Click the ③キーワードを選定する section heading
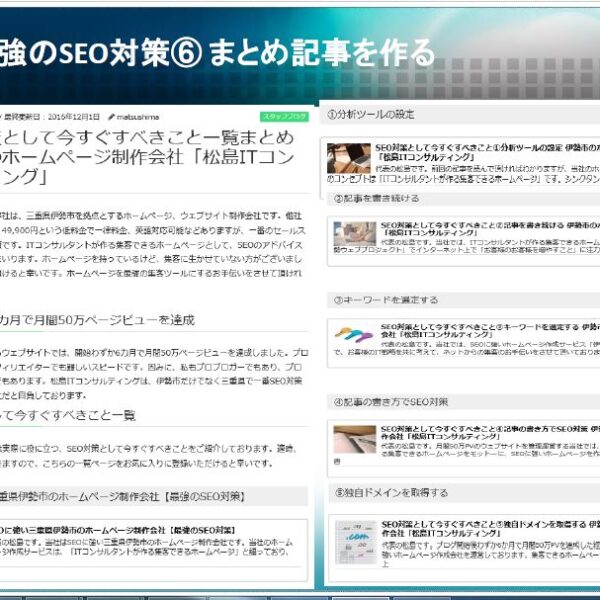The width and height of the screenshot is (600, 600). 384,299
